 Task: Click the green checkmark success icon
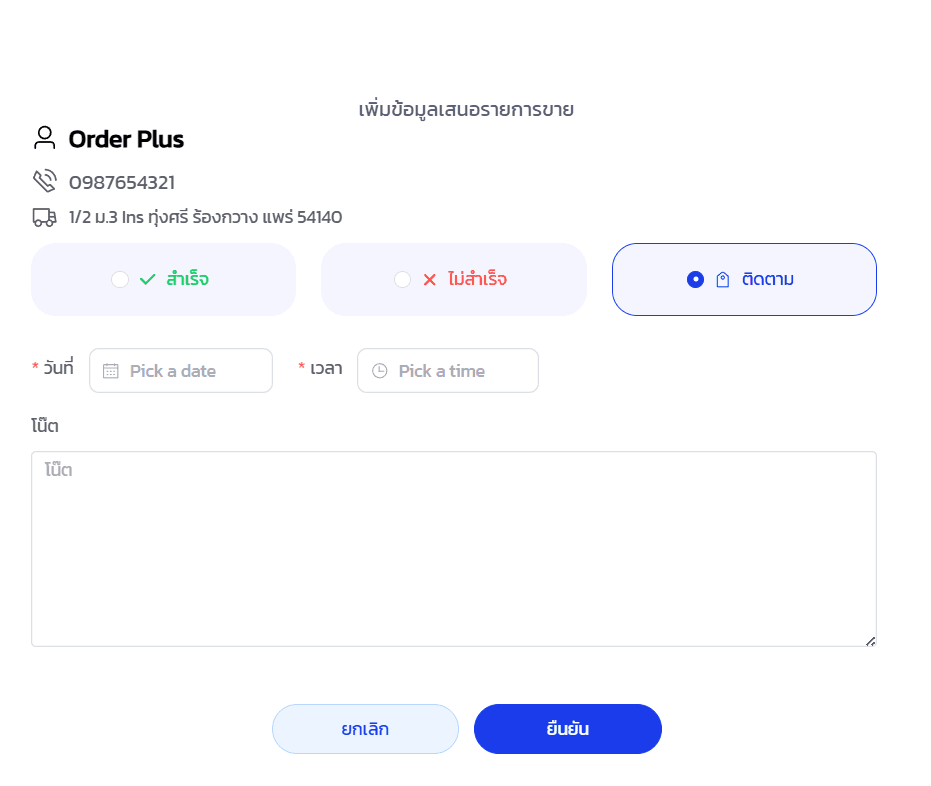click(x=148, y=280)
